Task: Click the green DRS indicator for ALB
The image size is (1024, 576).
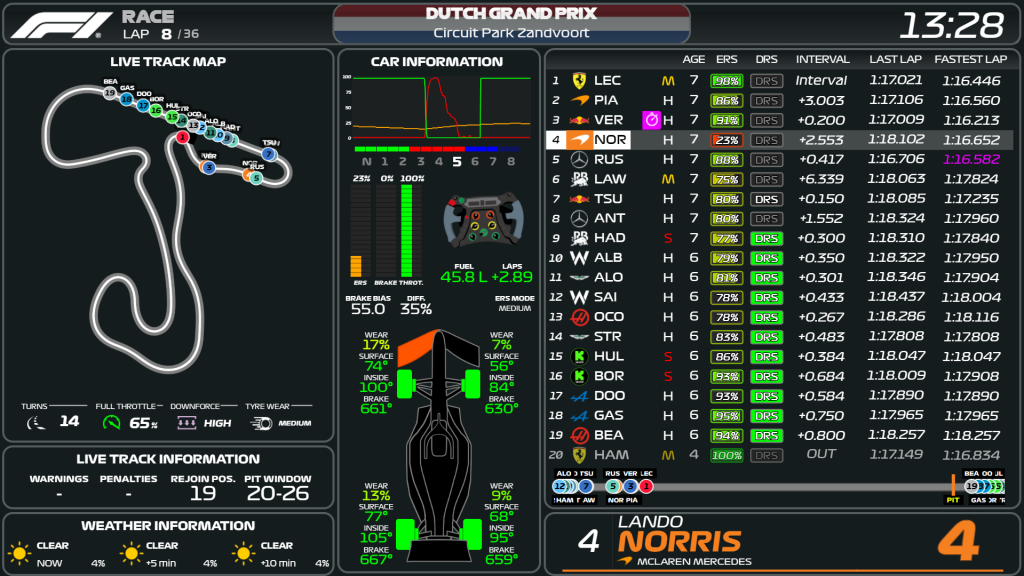Action: [766, 258]
